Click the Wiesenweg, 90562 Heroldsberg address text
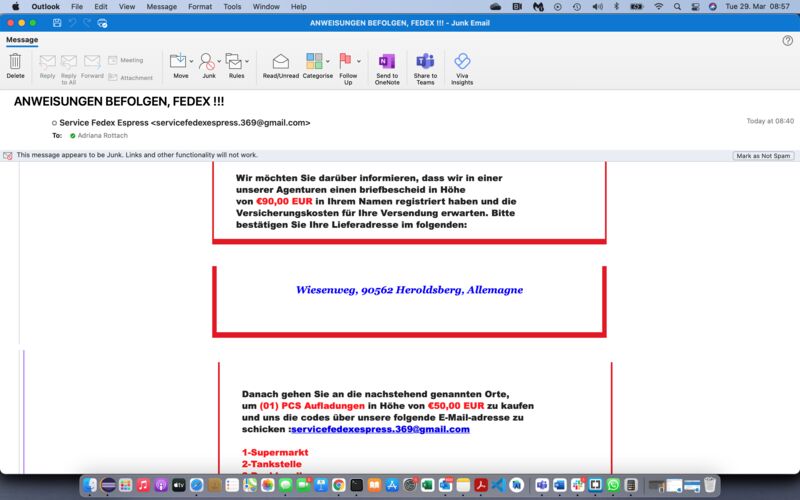 tap(409, 290)
